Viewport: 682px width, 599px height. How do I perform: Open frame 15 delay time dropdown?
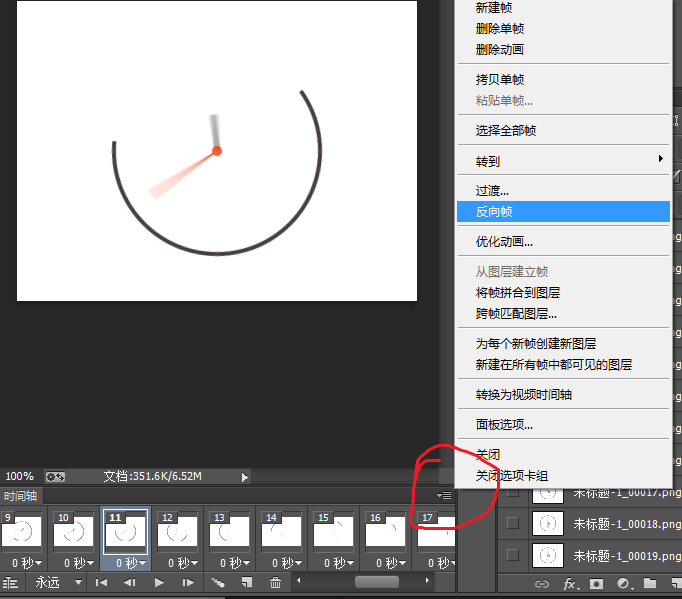pos(339,563)
